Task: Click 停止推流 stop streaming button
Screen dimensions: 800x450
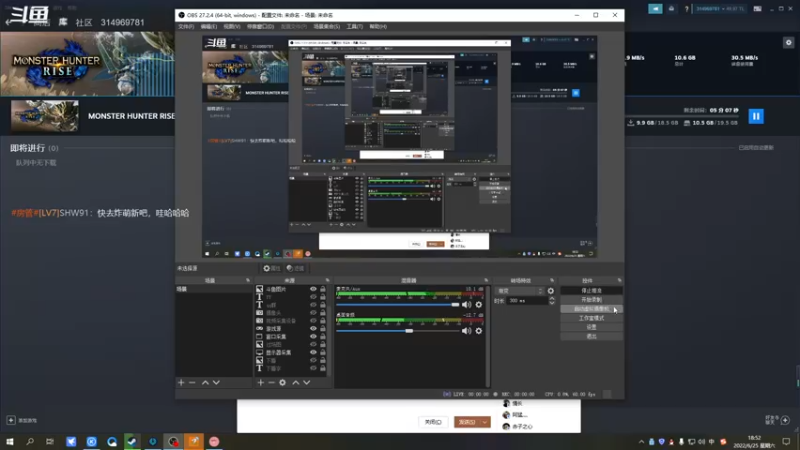Action: tap(591, 290)
